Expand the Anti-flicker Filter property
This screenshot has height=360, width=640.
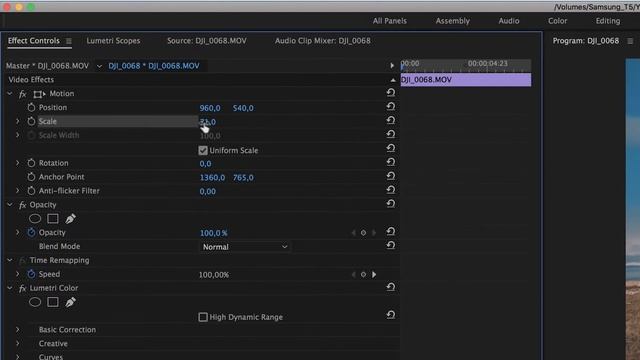pyautogui.click(x=18, y=191)
